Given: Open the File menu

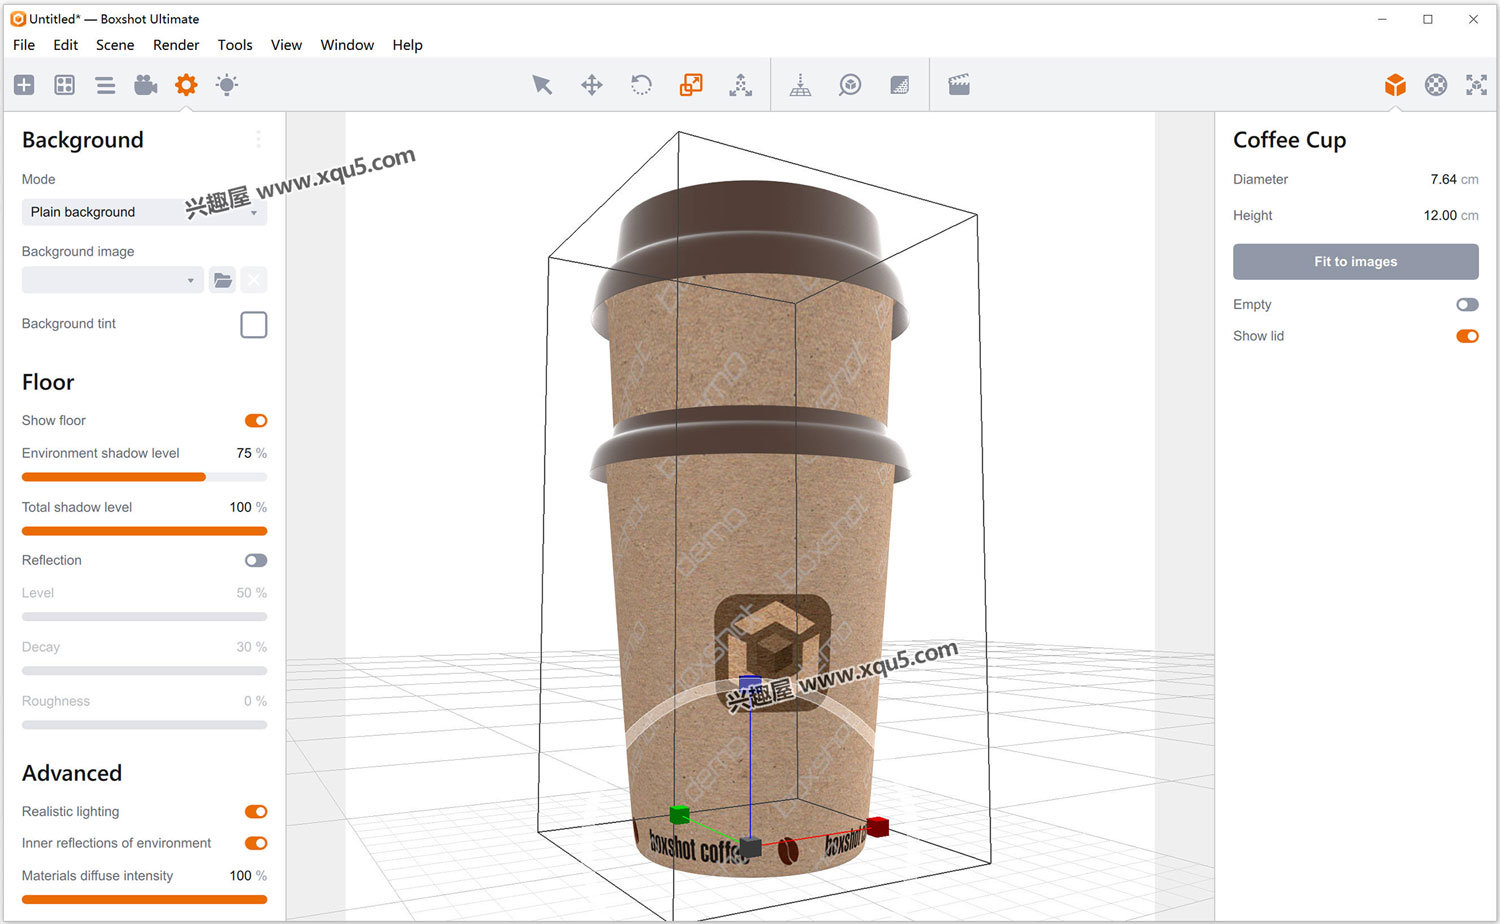Looking at the screenshot, I should (x=24, y=45).
